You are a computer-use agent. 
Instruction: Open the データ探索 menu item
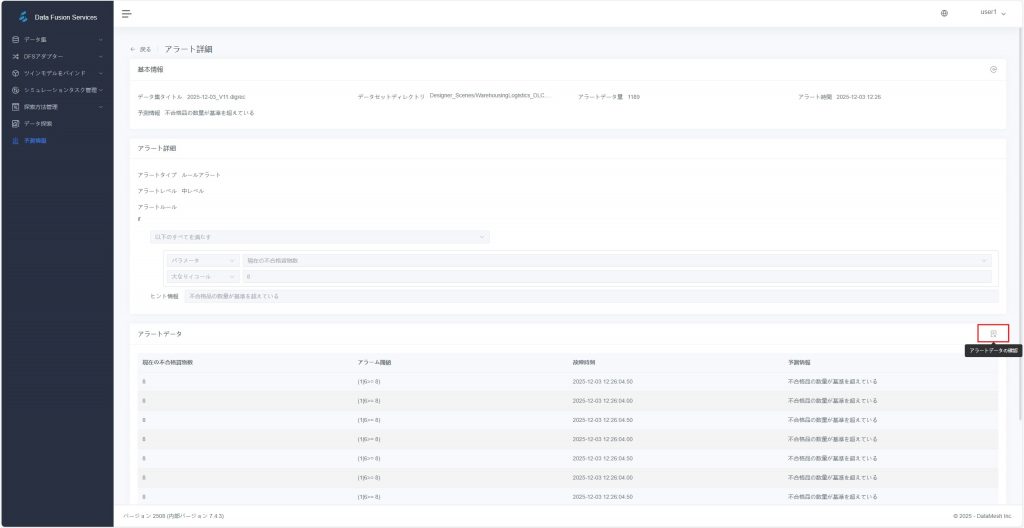point(38,124)
